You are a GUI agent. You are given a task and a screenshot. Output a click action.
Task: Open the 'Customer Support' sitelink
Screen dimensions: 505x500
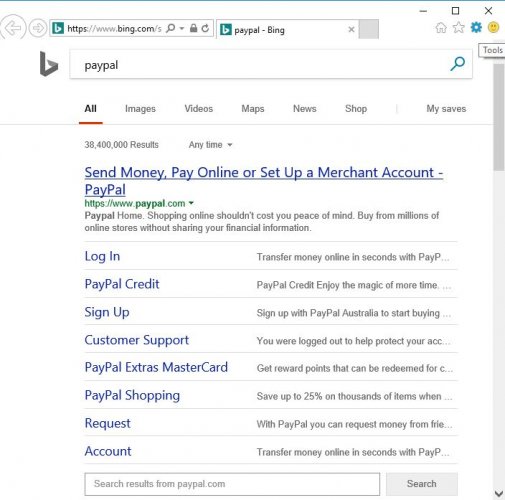click(137, 340)
